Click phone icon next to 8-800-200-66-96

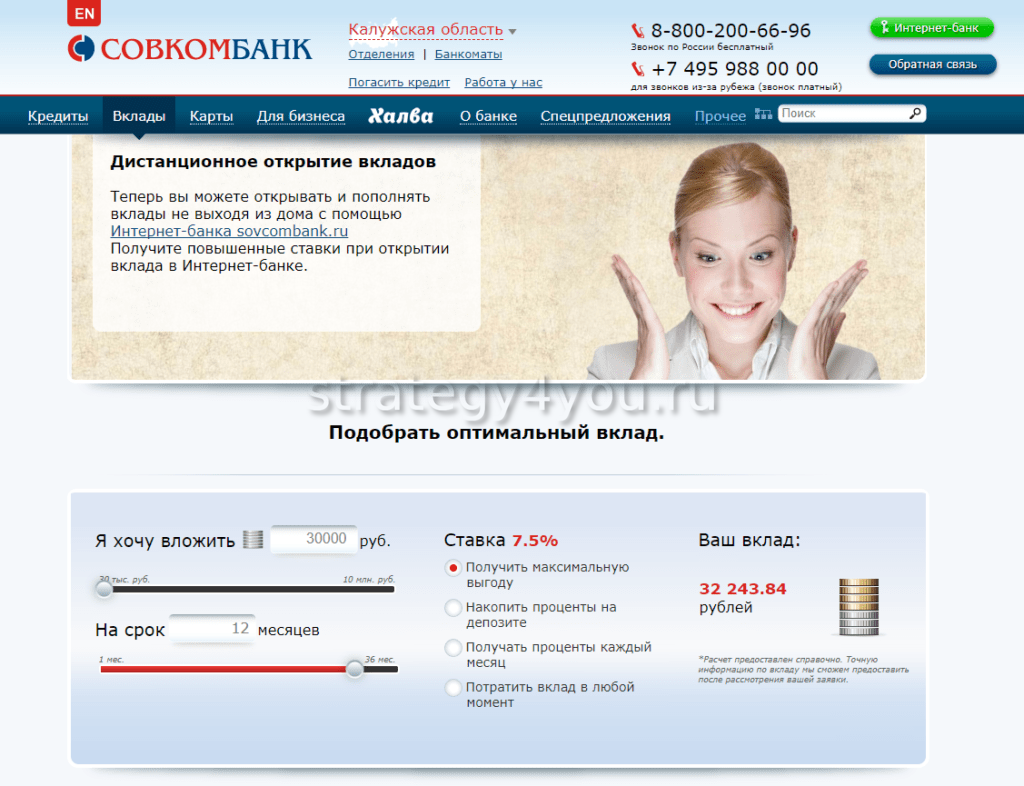pos(638,31)
